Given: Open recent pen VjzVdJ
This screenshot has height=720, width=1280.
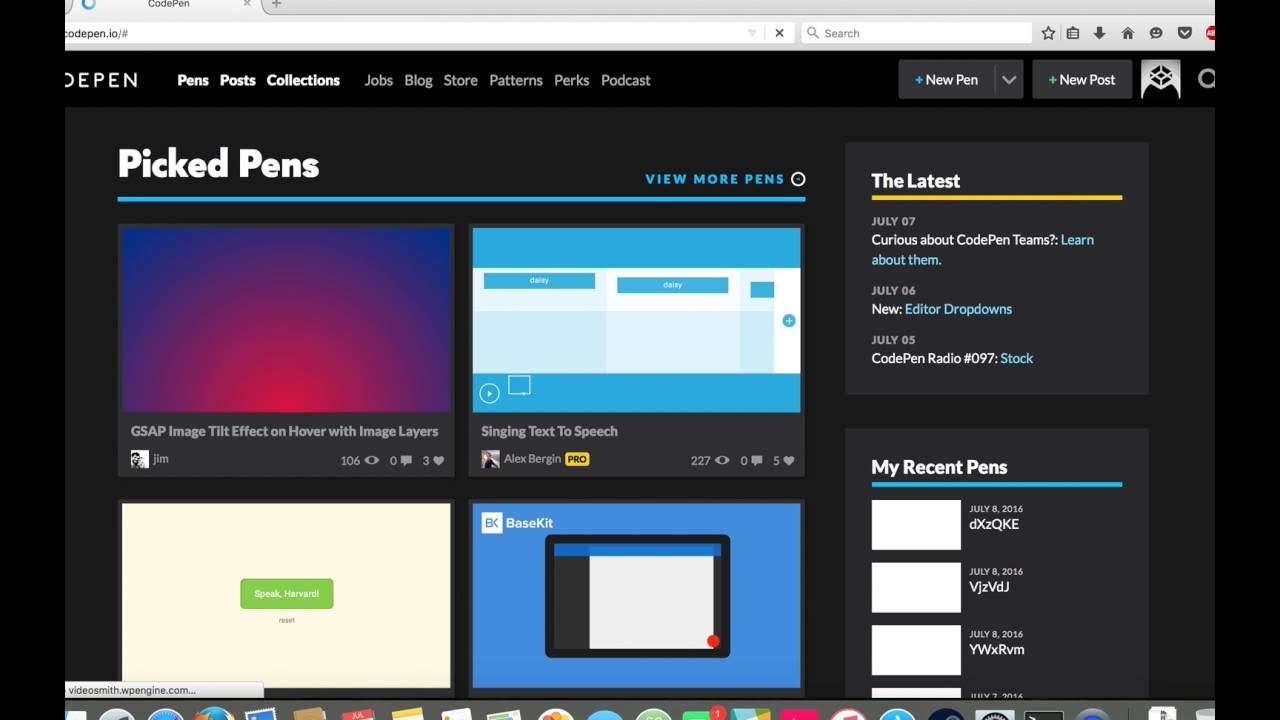Looking at the screenshot, I should [989, 587].
